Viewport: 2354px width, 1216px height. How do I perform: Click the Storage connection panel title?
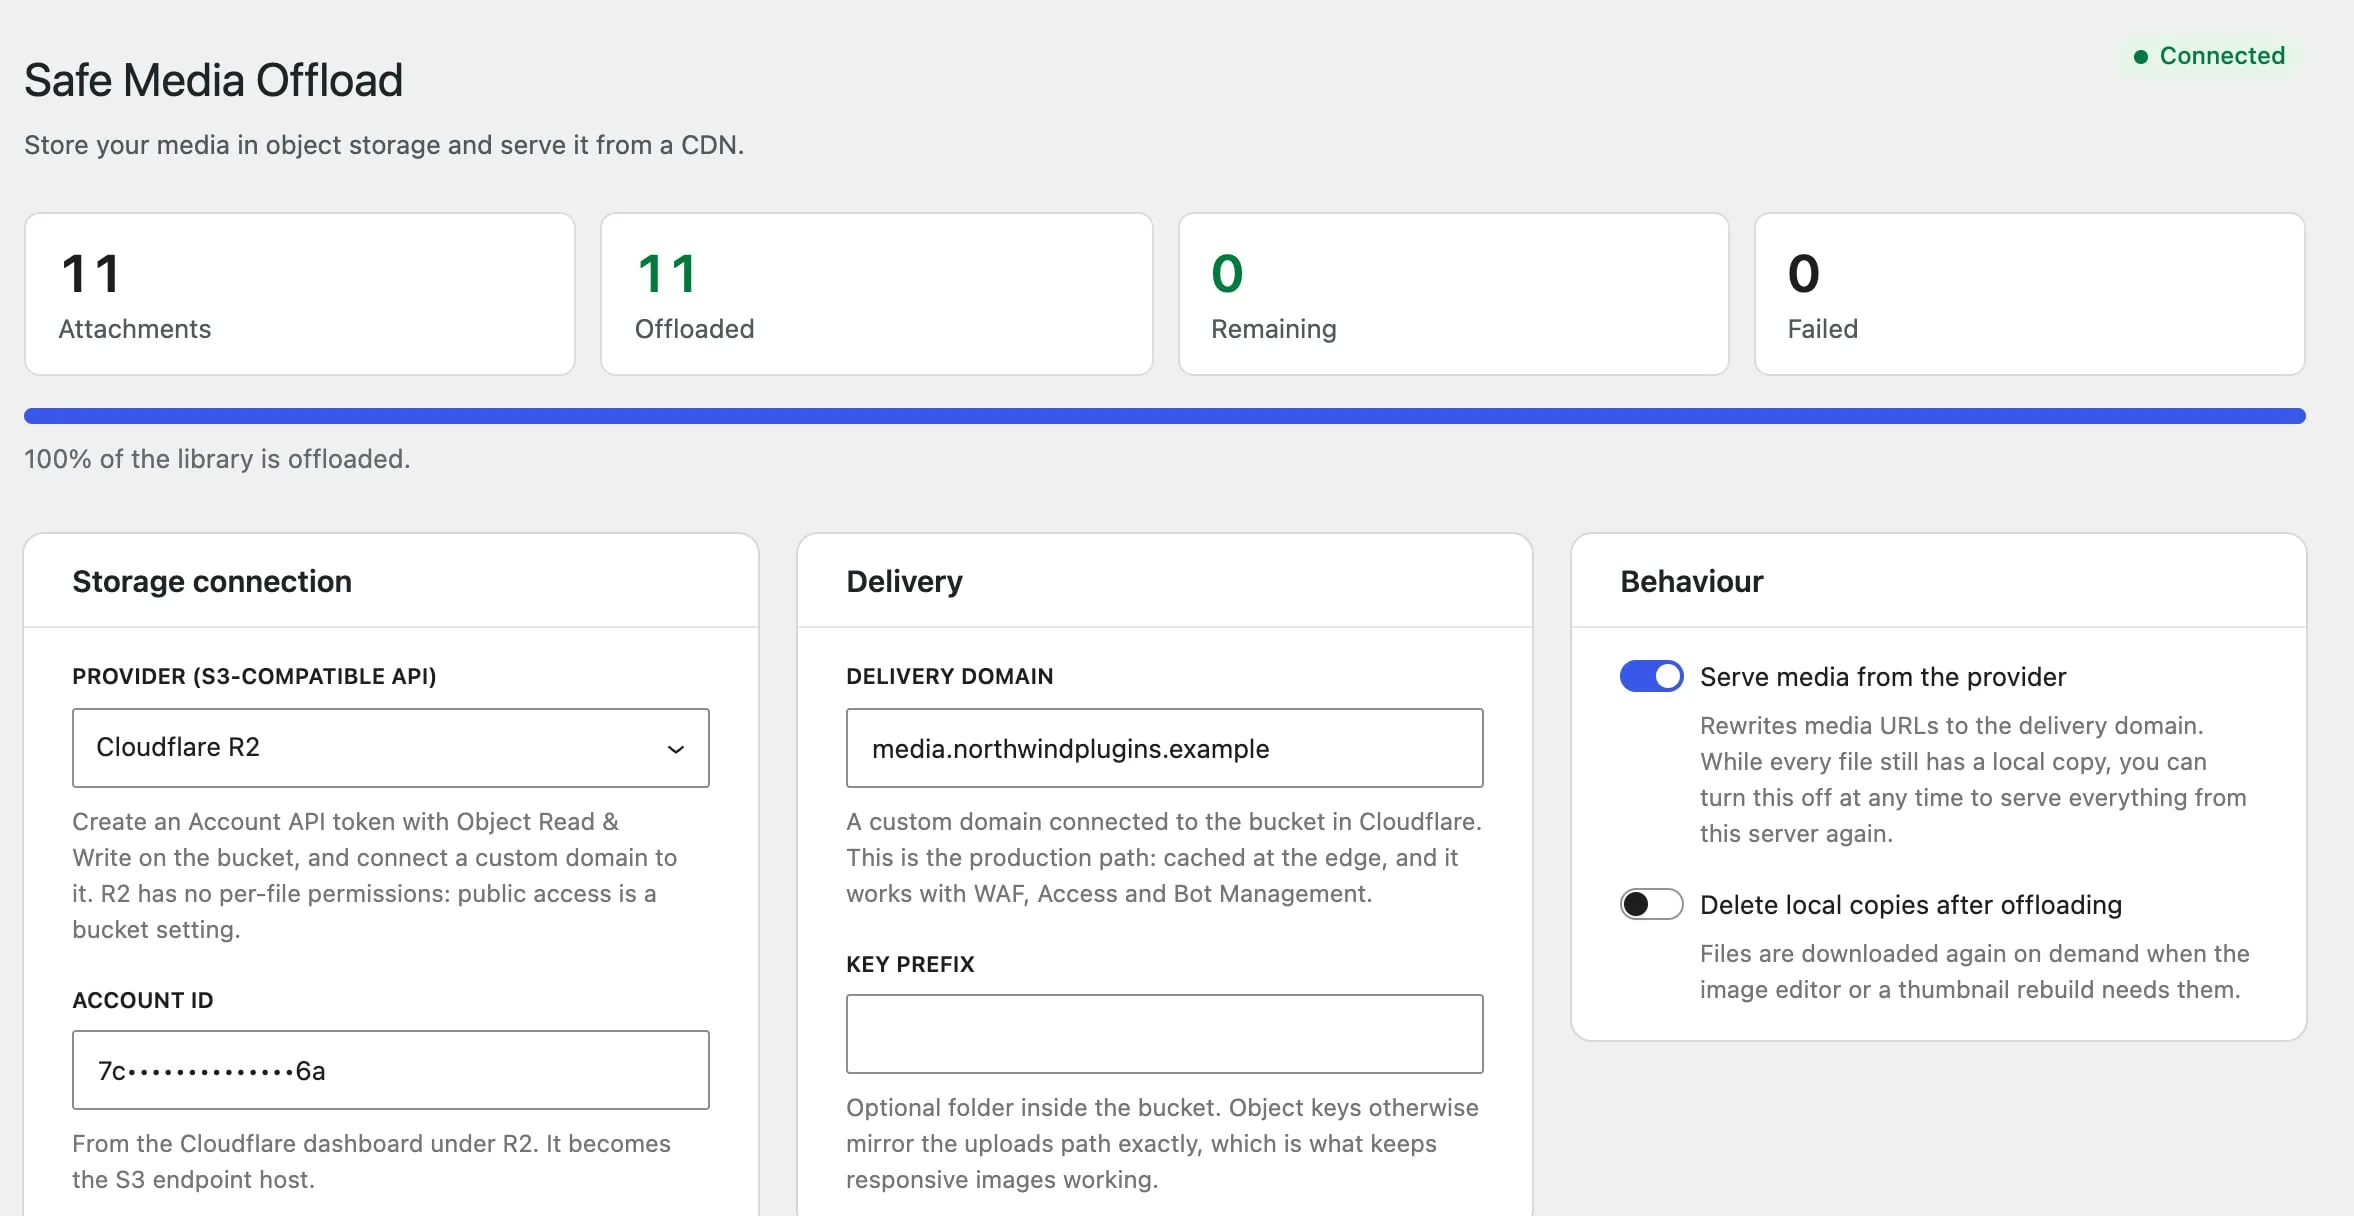tap(212, 581)
